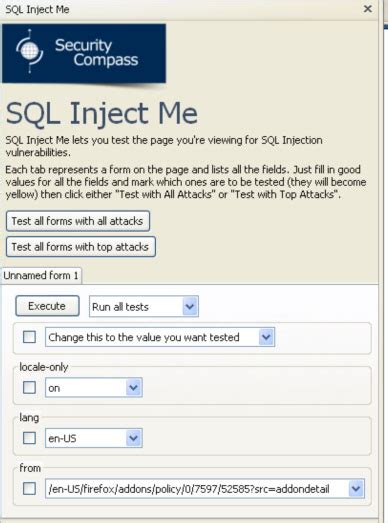Check the lang field checkbox

[x=29, y=438]
